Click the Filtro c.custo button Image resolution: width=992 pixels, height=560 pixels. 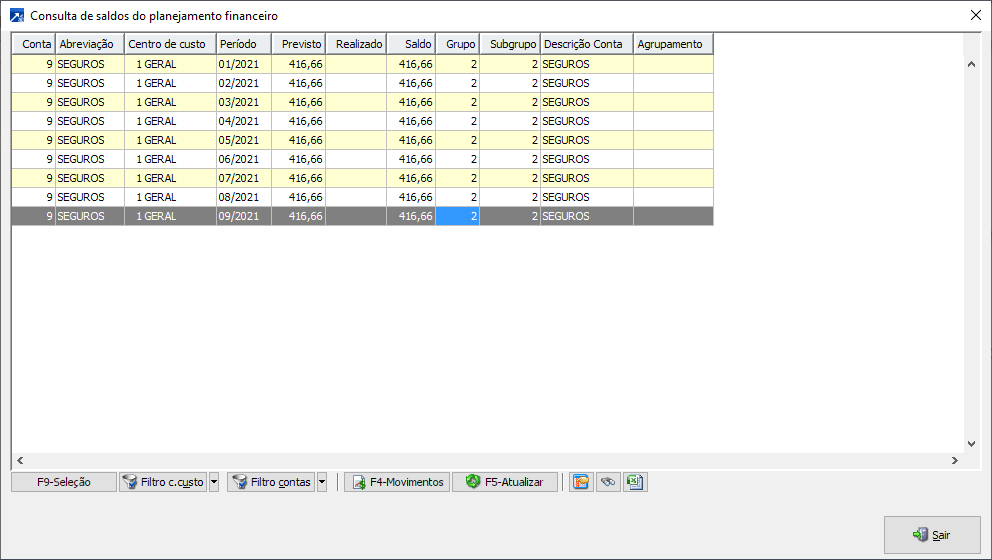point(162,482)
